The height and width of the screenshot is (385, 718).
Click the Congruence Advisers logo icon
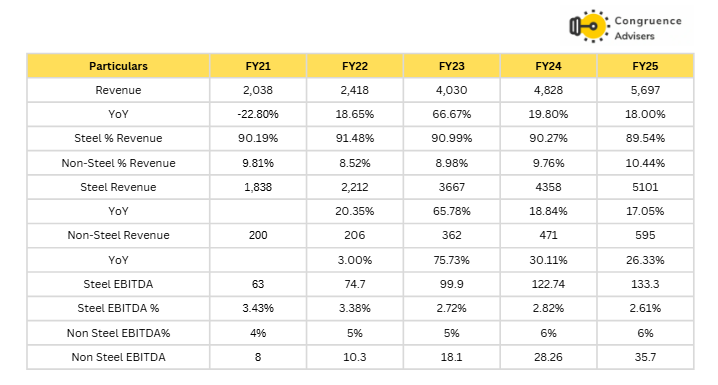point(589,26)
